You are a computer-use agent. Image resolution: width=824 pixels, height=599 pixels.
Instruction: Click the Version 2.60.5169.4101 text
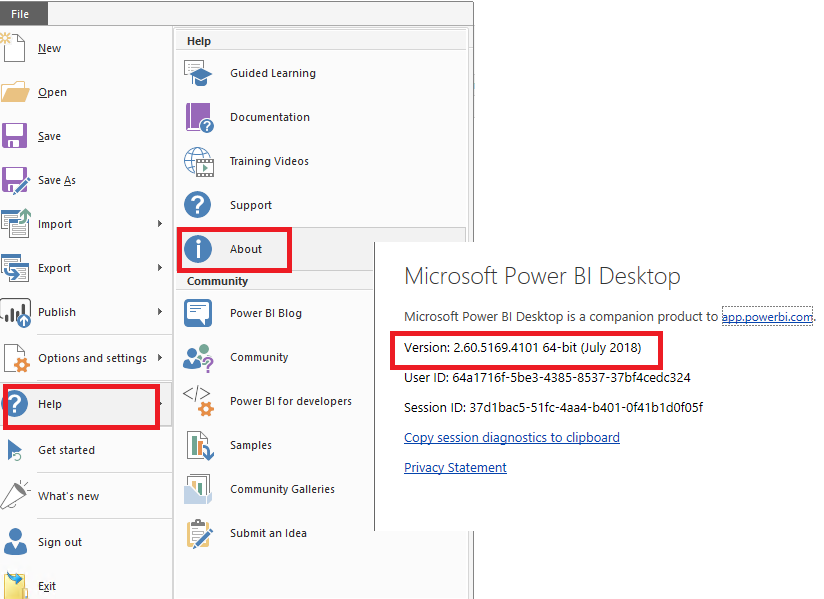522,348
